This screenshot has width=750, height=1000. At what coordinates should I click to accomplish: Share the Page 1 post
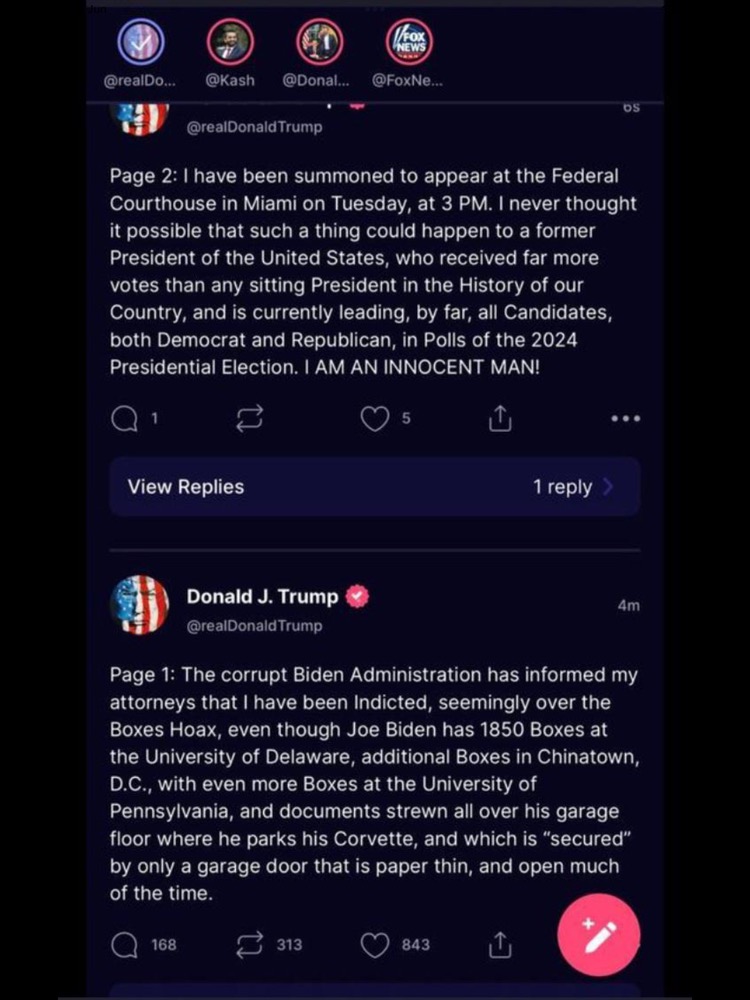point(500,944)
